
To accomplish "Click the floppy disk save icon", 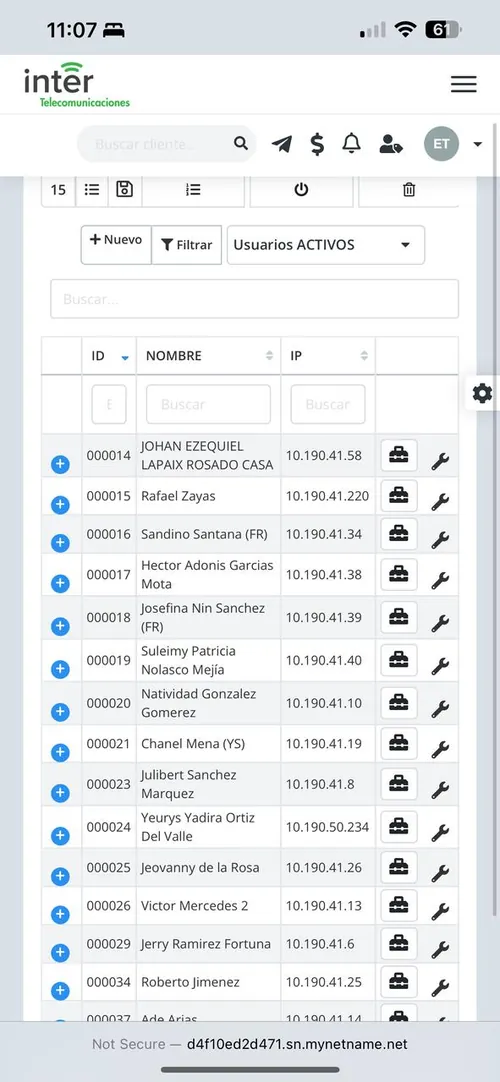I will [x=124, y=190].
